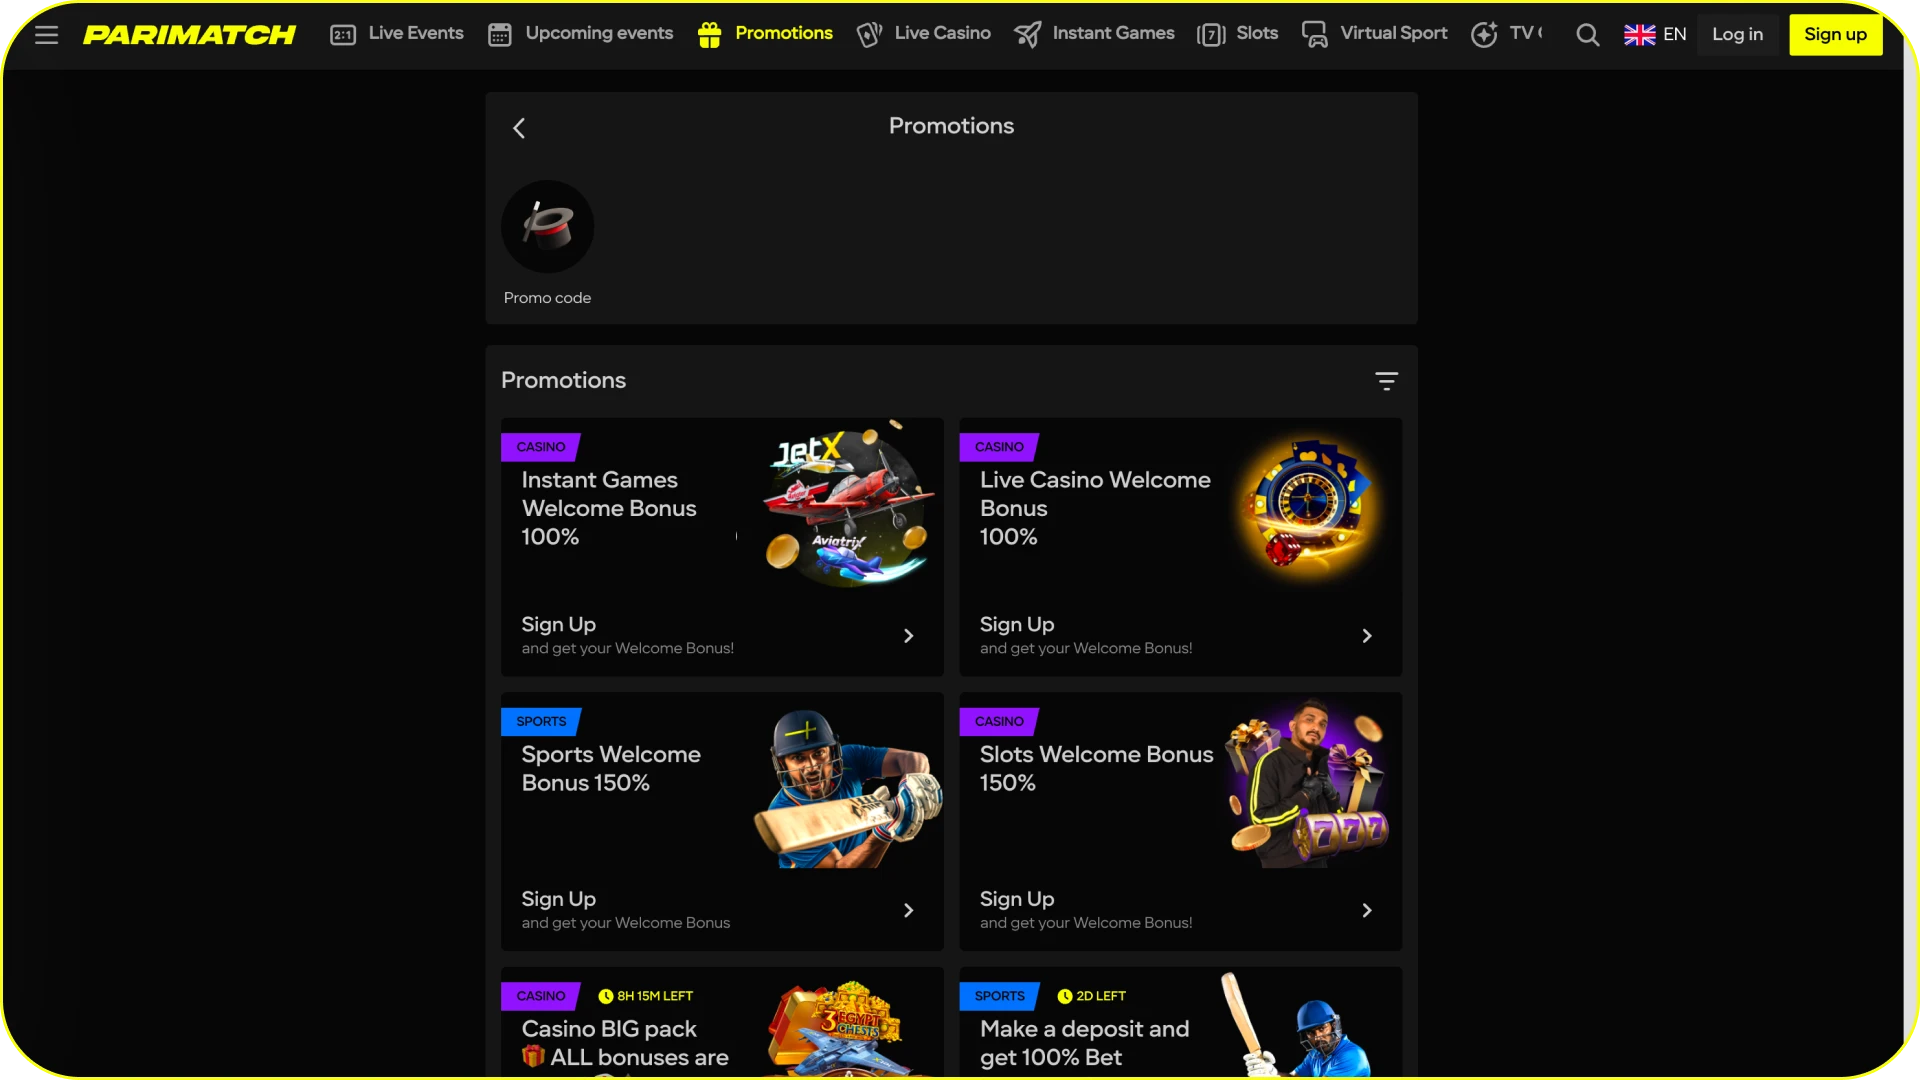Click the 8H 15M LEFT timer label

pyautogui.click(x=655, y=996)
